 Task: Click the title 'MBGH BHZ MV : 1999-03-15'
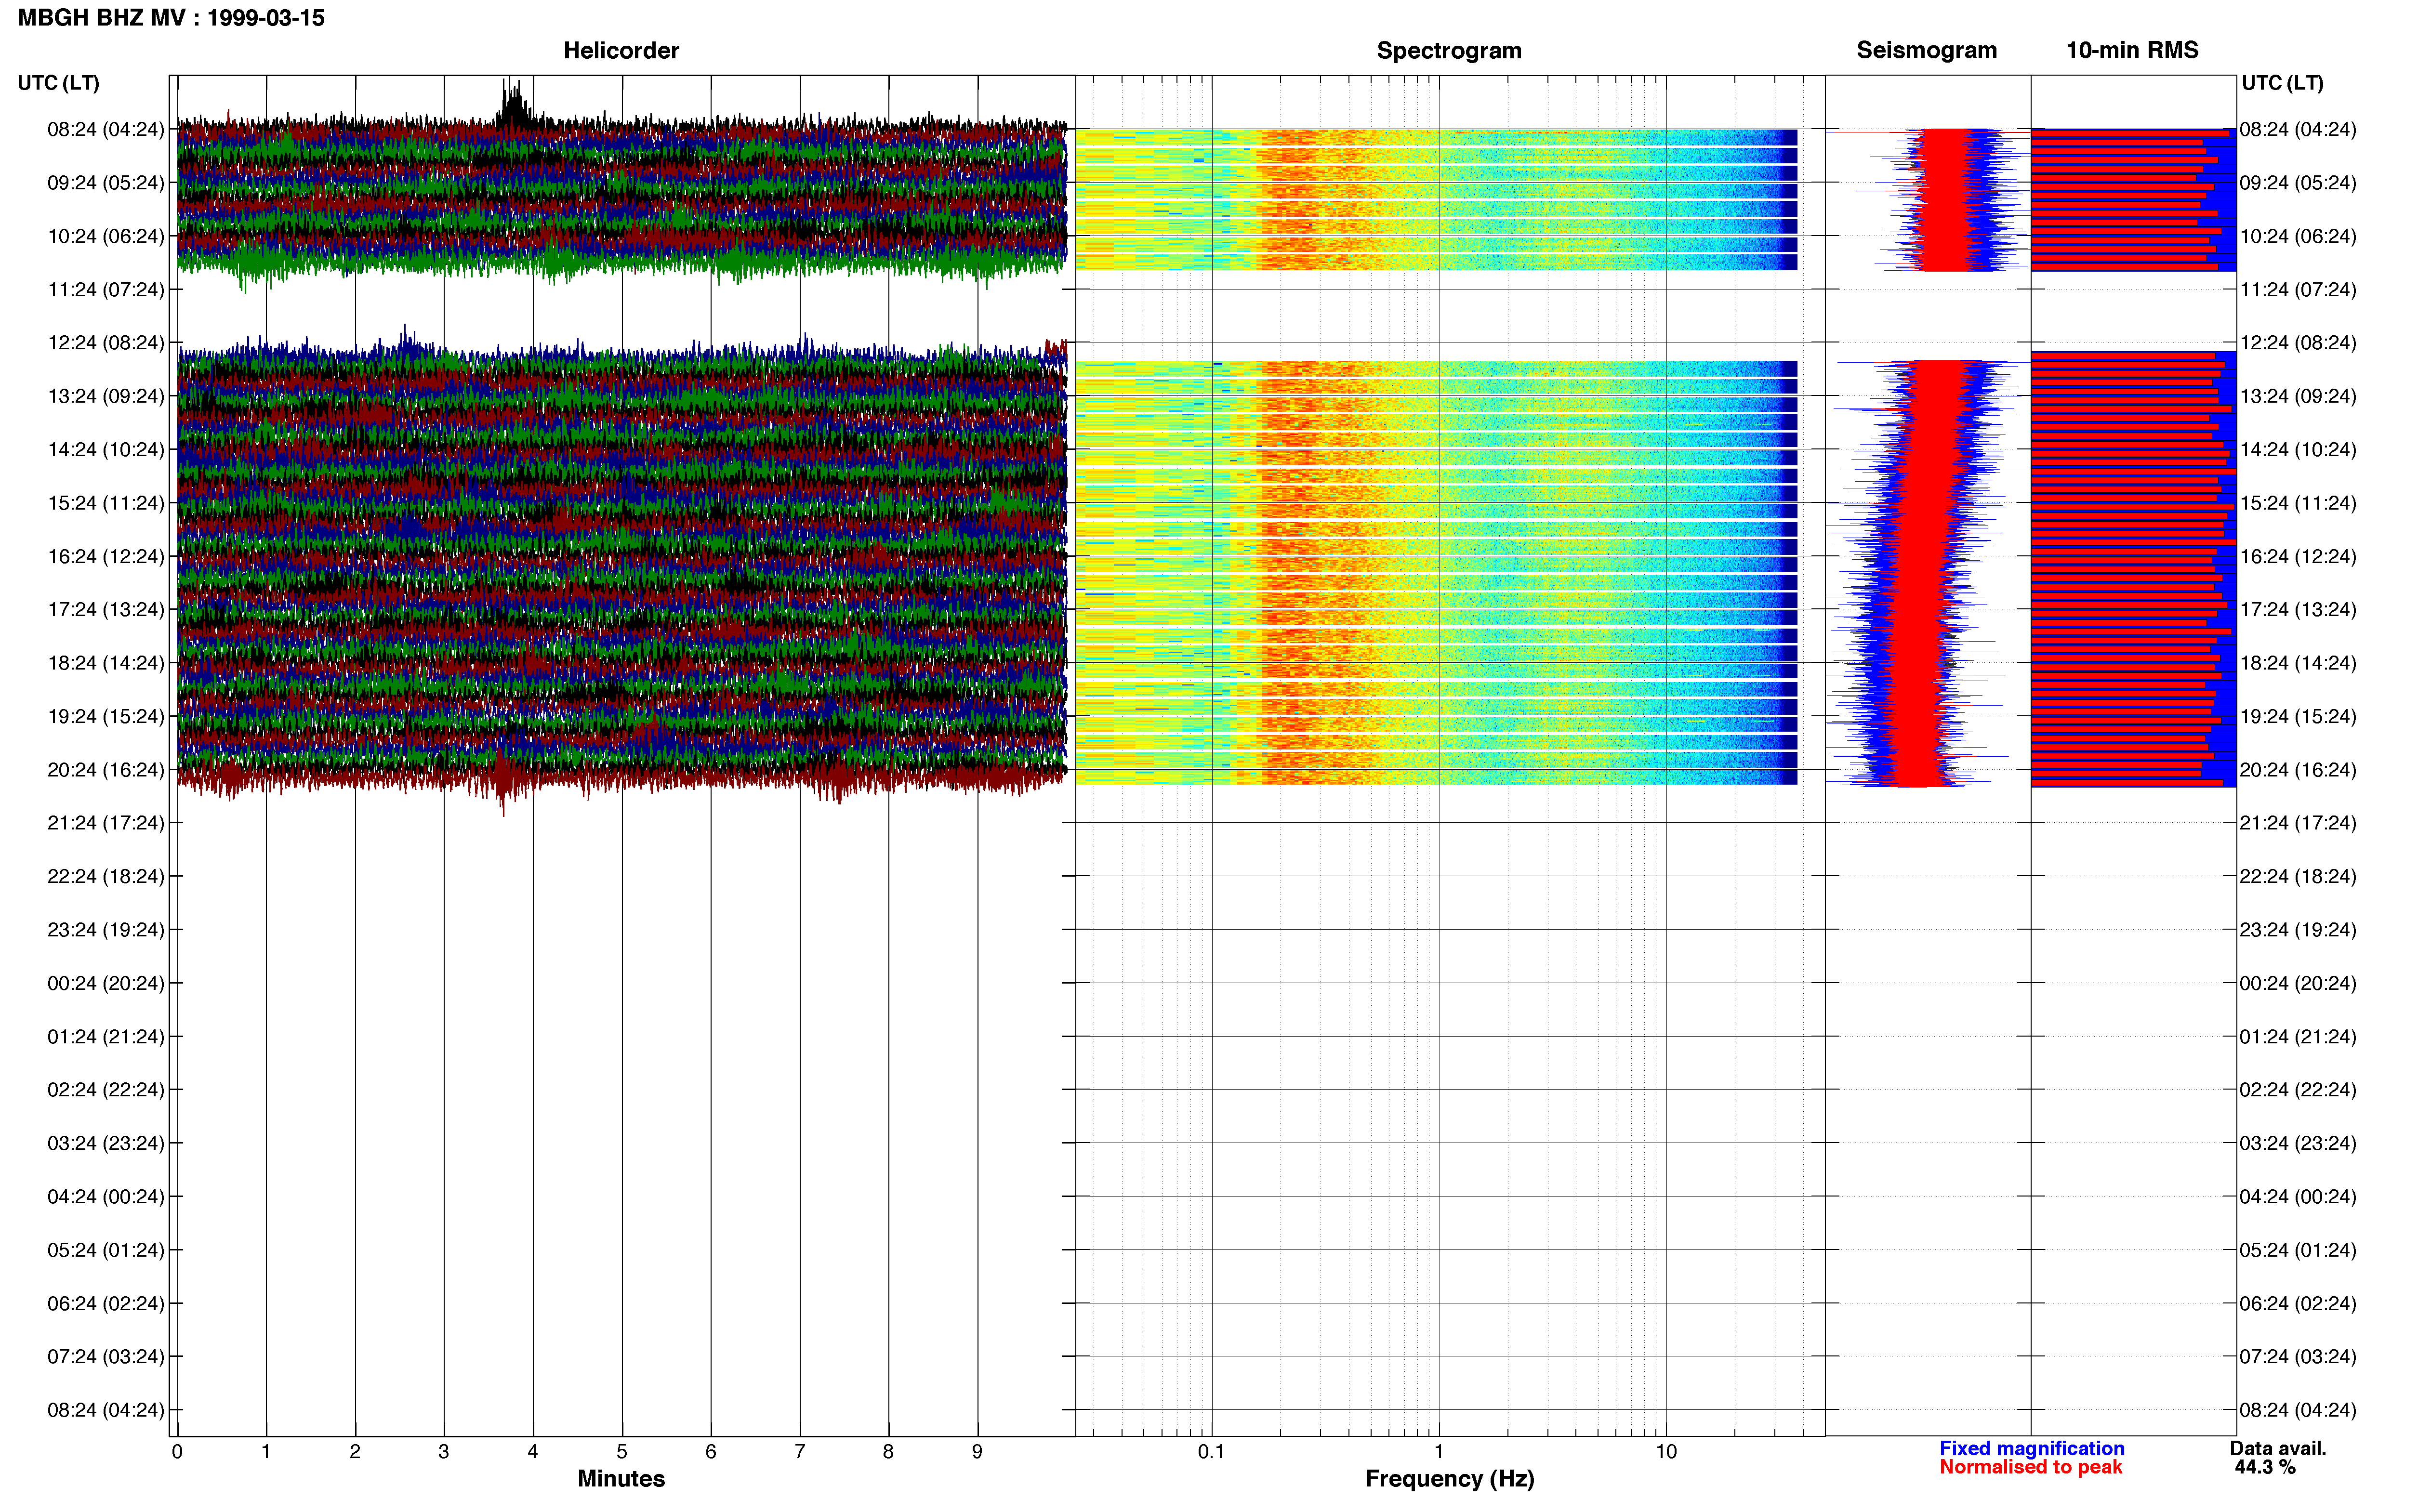[x=171, y=18]
